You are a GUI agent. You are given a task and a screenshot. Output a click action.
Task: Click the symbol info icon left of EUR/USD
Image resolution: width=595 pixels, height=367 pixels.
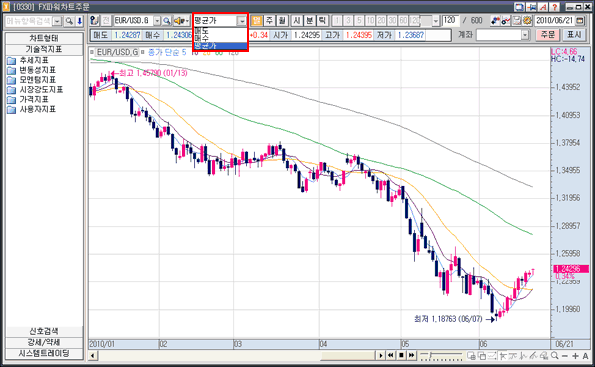click(x=94, y=21)
